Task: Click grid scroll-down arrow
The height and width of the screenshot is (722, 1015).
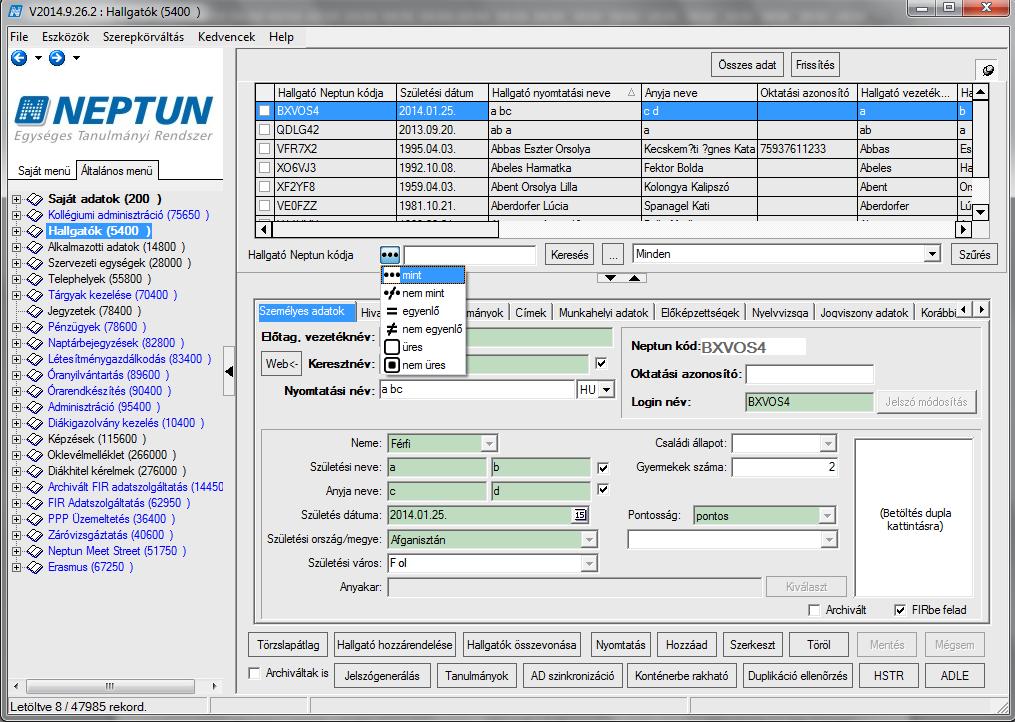Action: pyautogui.click(x=981, y=212)
